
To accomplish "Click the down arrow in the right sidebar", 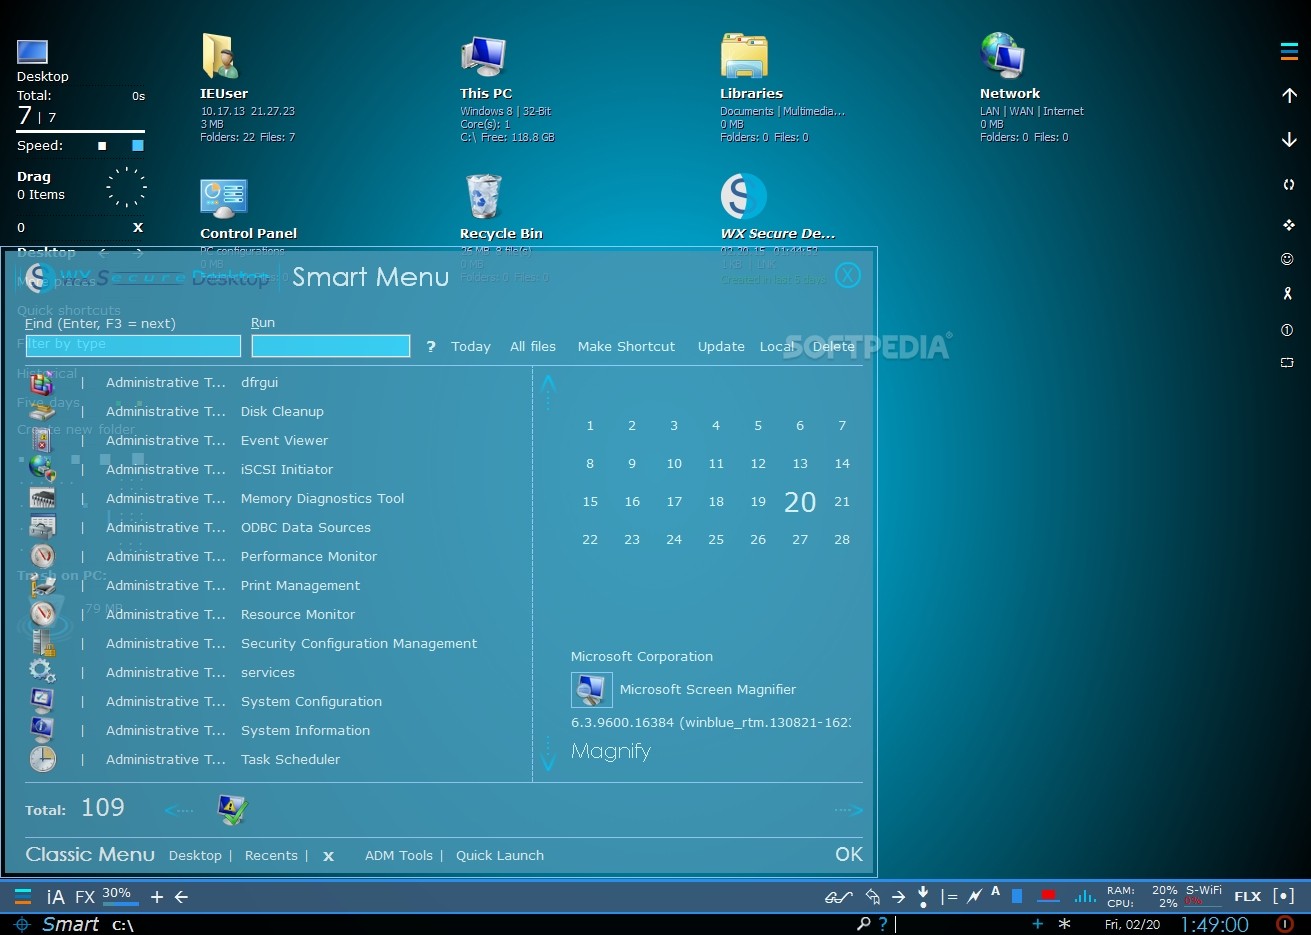I will coord(1289,140).
